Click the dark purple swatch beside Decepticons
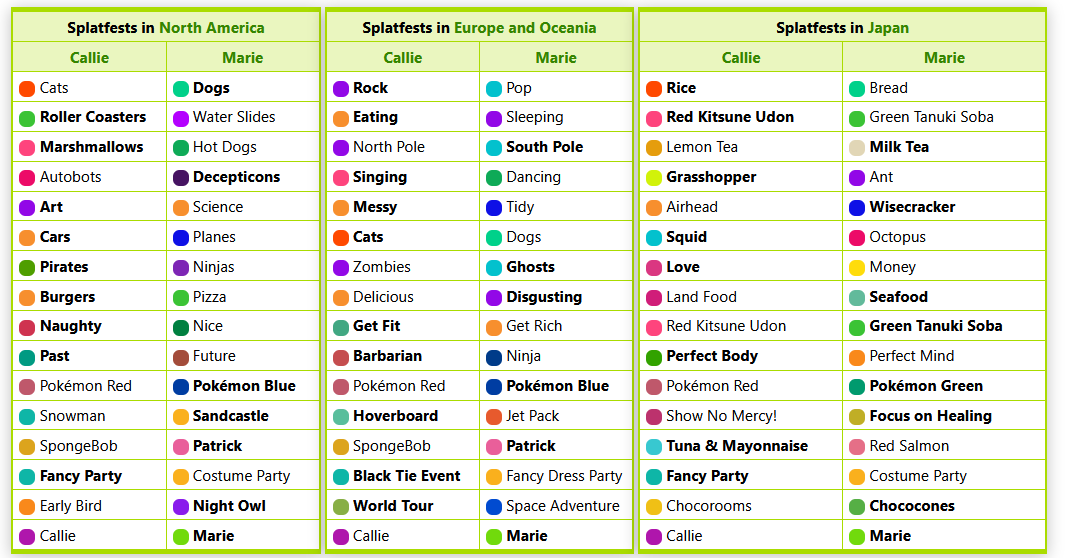1069x558 pixels. (181, 178)
